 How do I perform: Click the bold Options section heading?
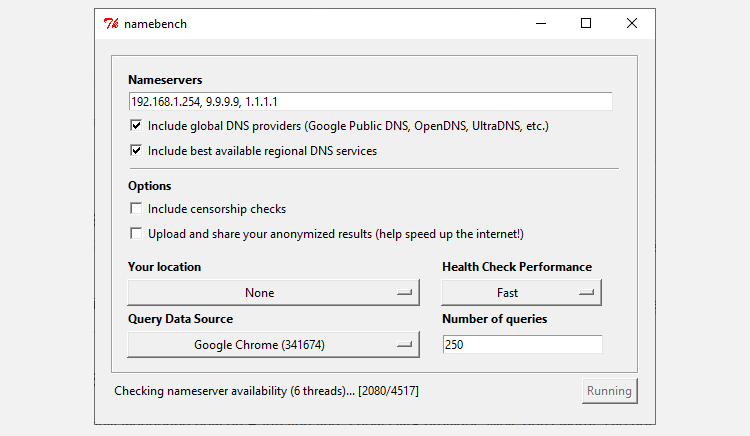(x=150, y=186)
